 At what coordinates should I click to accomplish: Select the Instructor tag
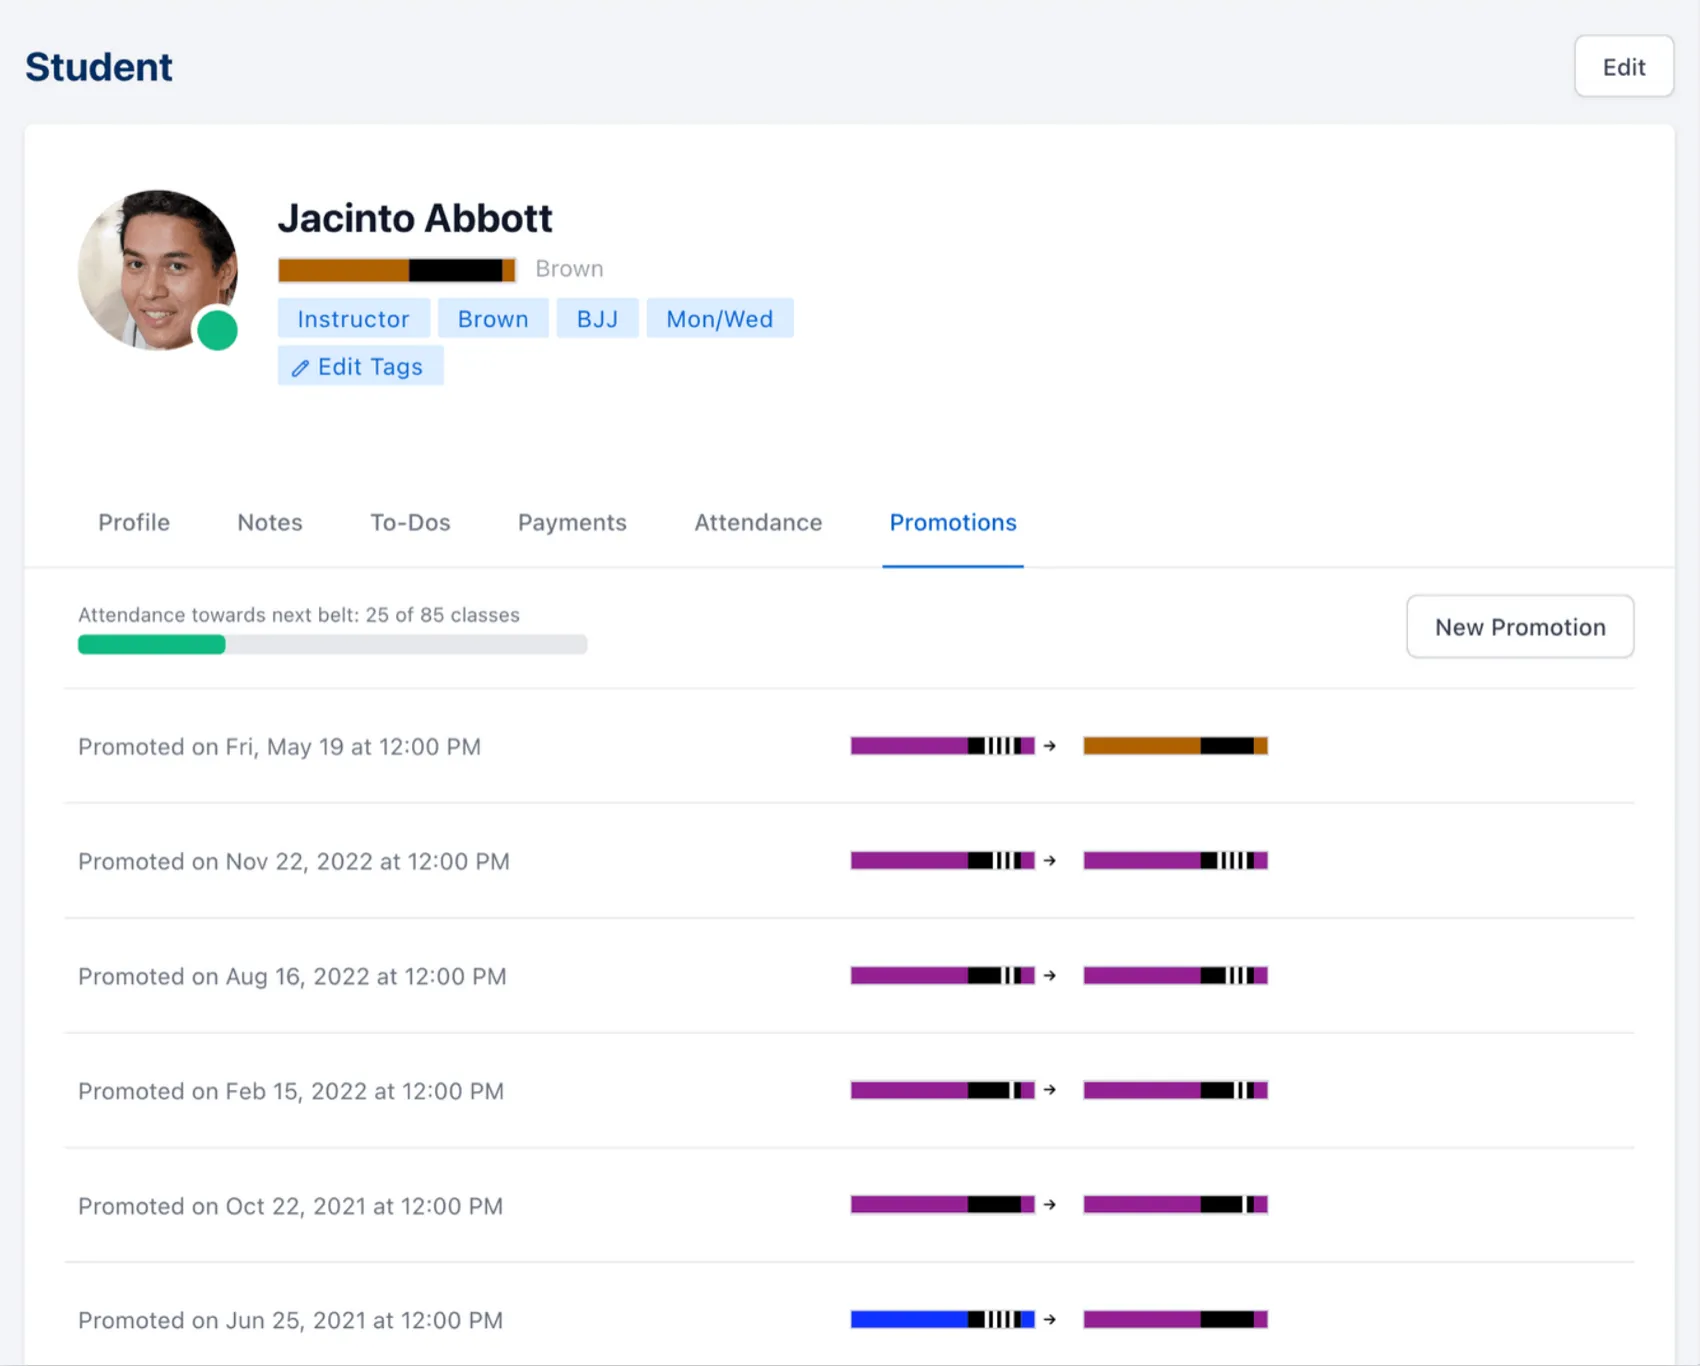click(353, 318)
